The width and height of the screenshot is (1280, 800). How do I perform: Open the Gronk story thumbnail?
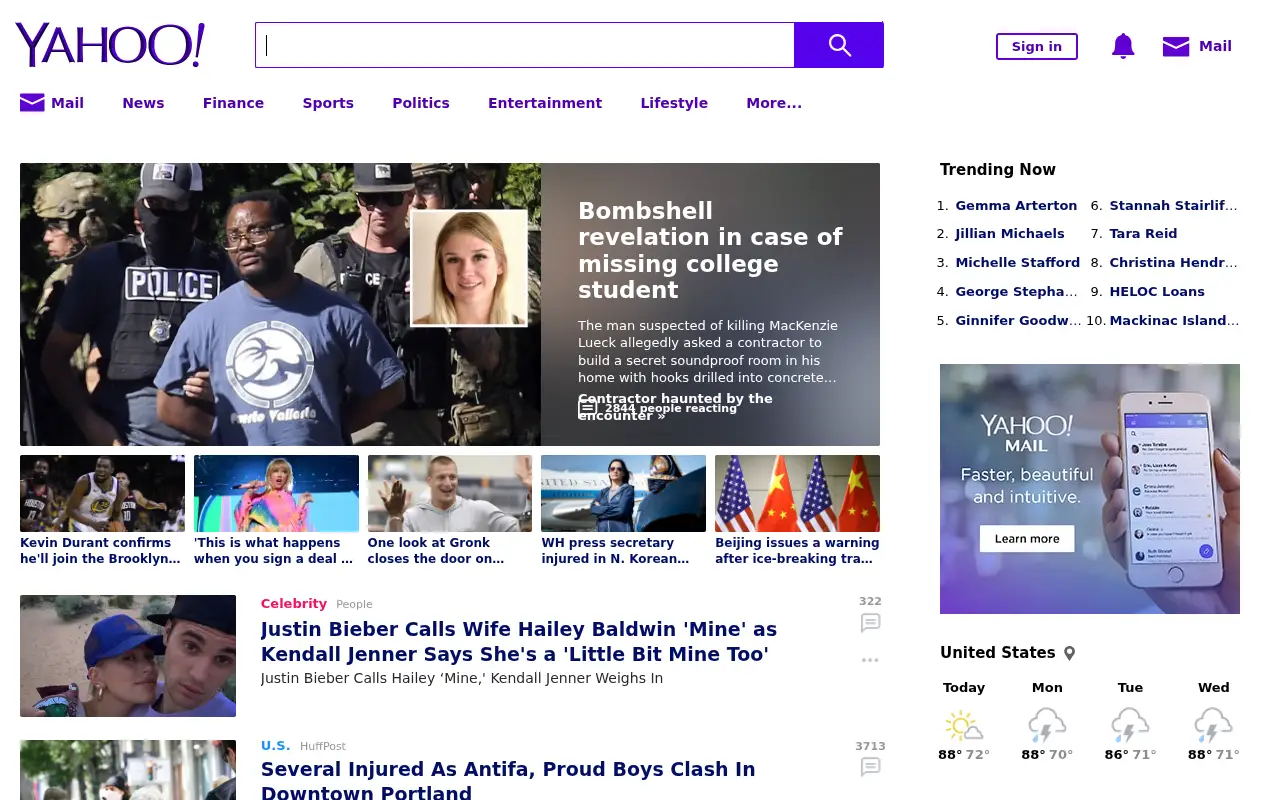pos(450,494)
